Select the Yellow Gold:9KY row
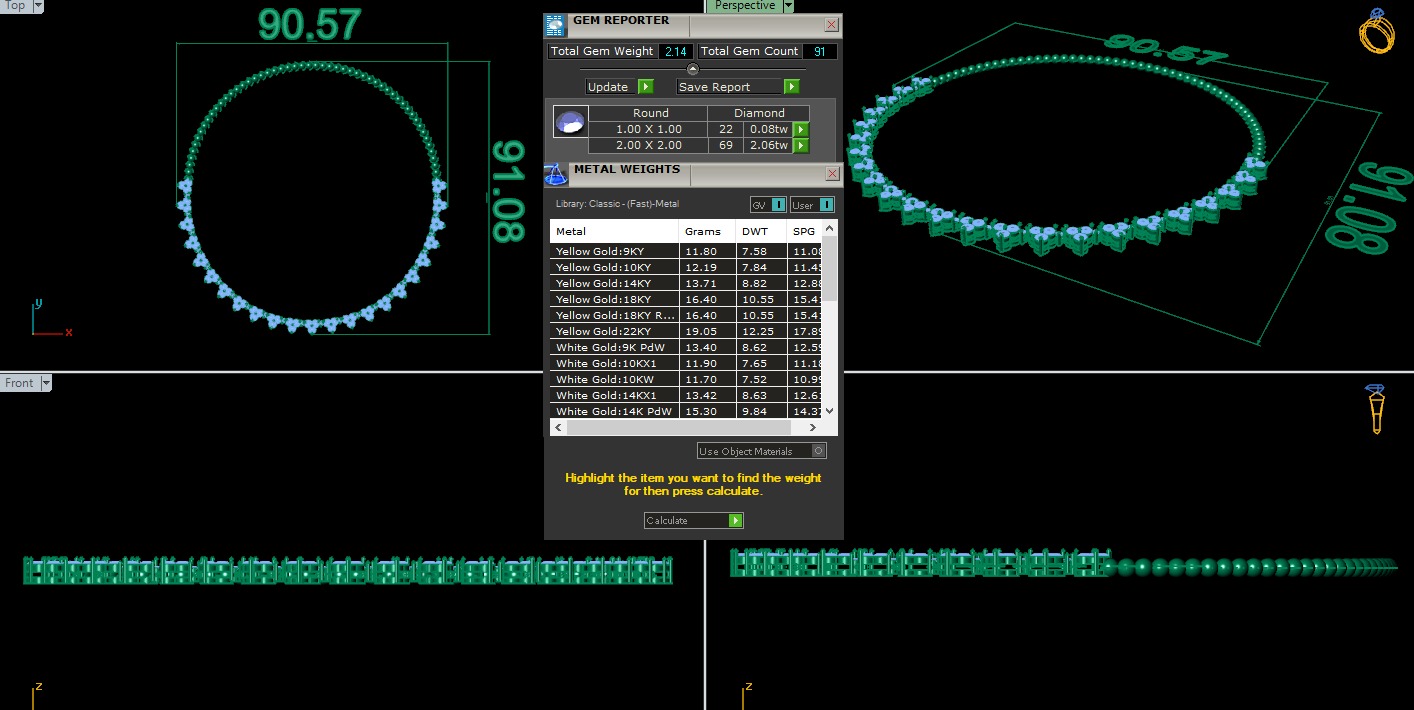 coord(686,251)
